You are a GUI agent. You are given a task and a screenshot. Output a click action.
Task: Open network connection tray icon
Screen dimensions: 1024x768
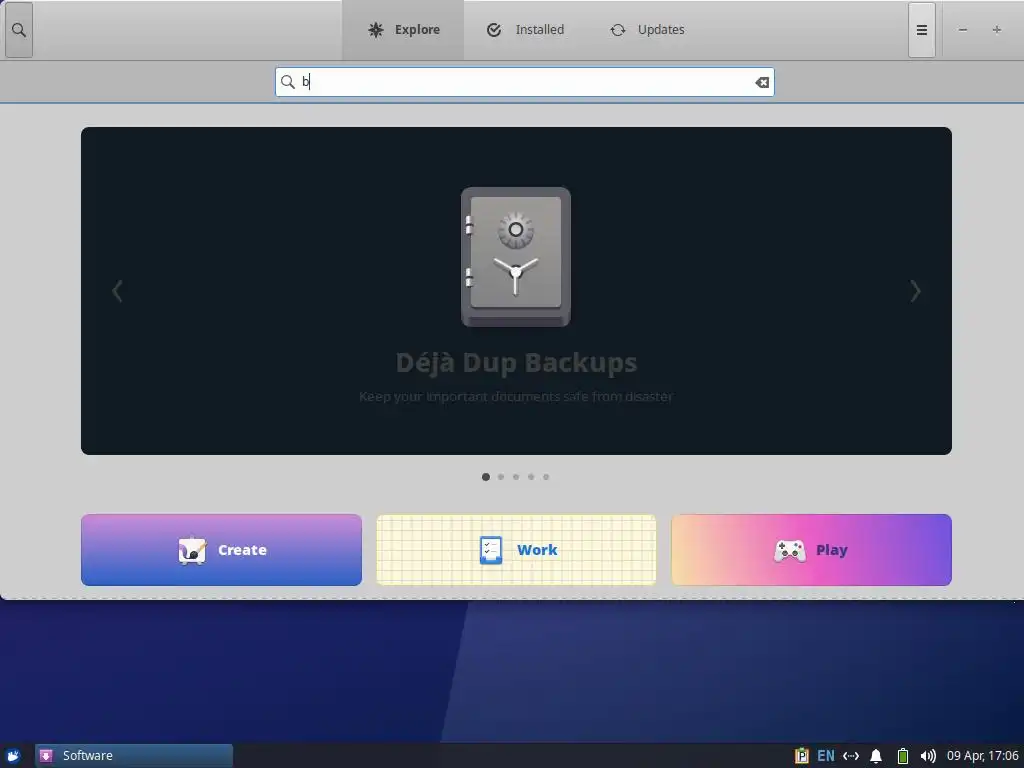click(x=851, y=756)
